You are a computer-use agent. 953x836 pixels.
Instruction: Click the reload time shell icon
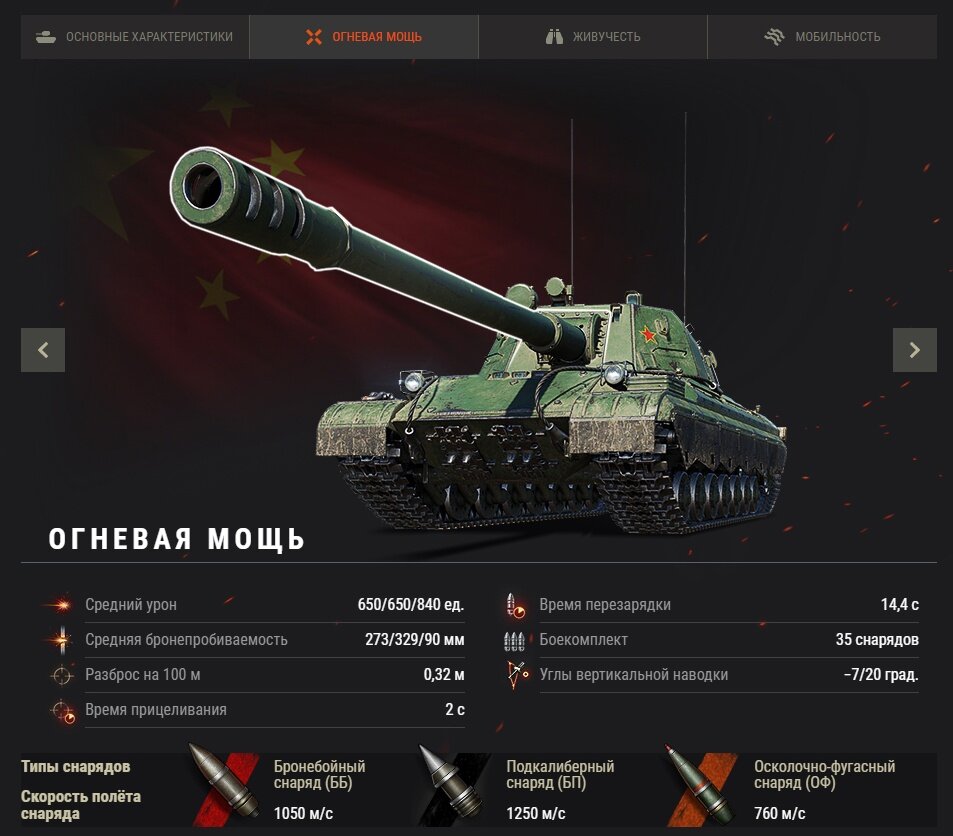pyautogui.click(x=515, y=606)
